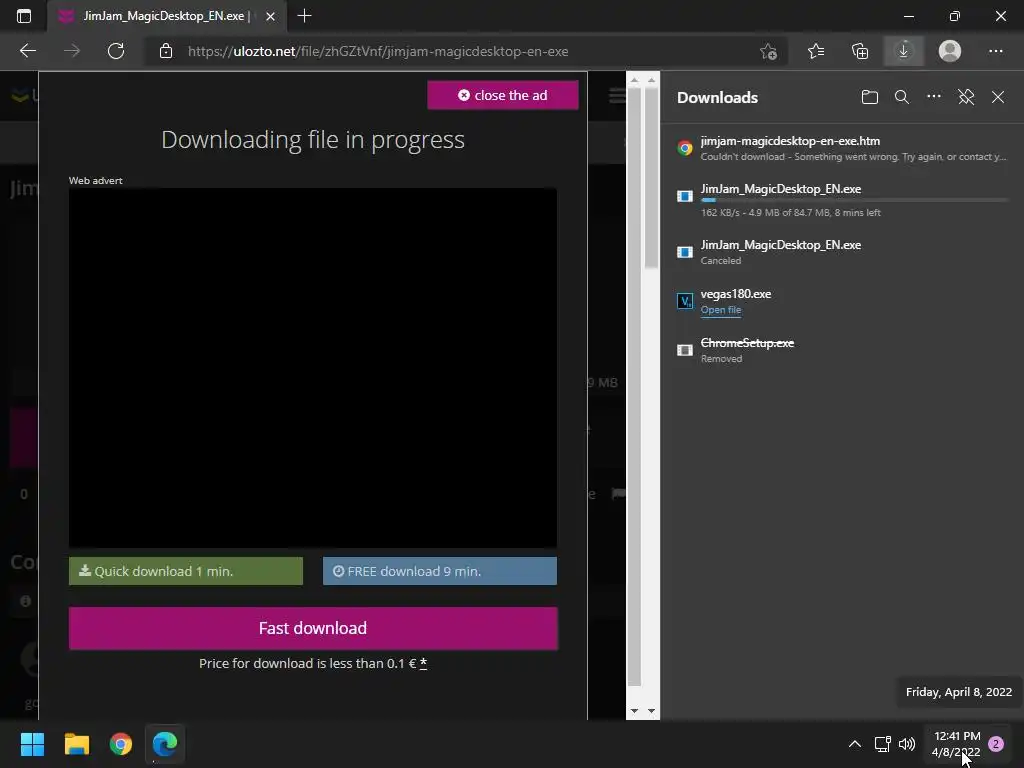
Task: Select the failed jimjam-magicdesktop-en-exe.htm download
Action: pos(842,148)
